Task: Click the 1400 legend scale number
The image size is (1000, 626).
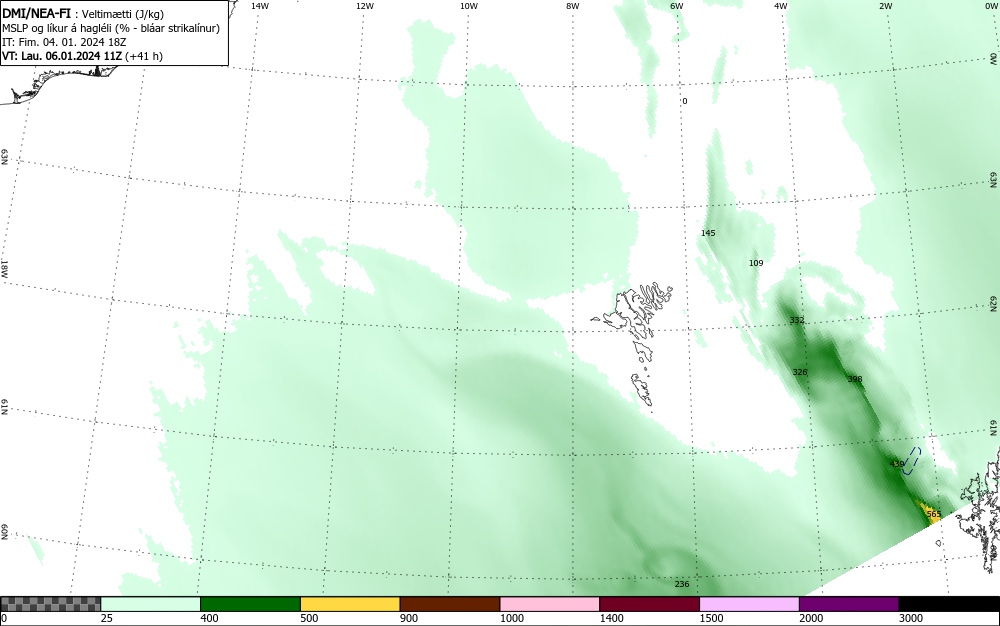Action: pos(612,618)
